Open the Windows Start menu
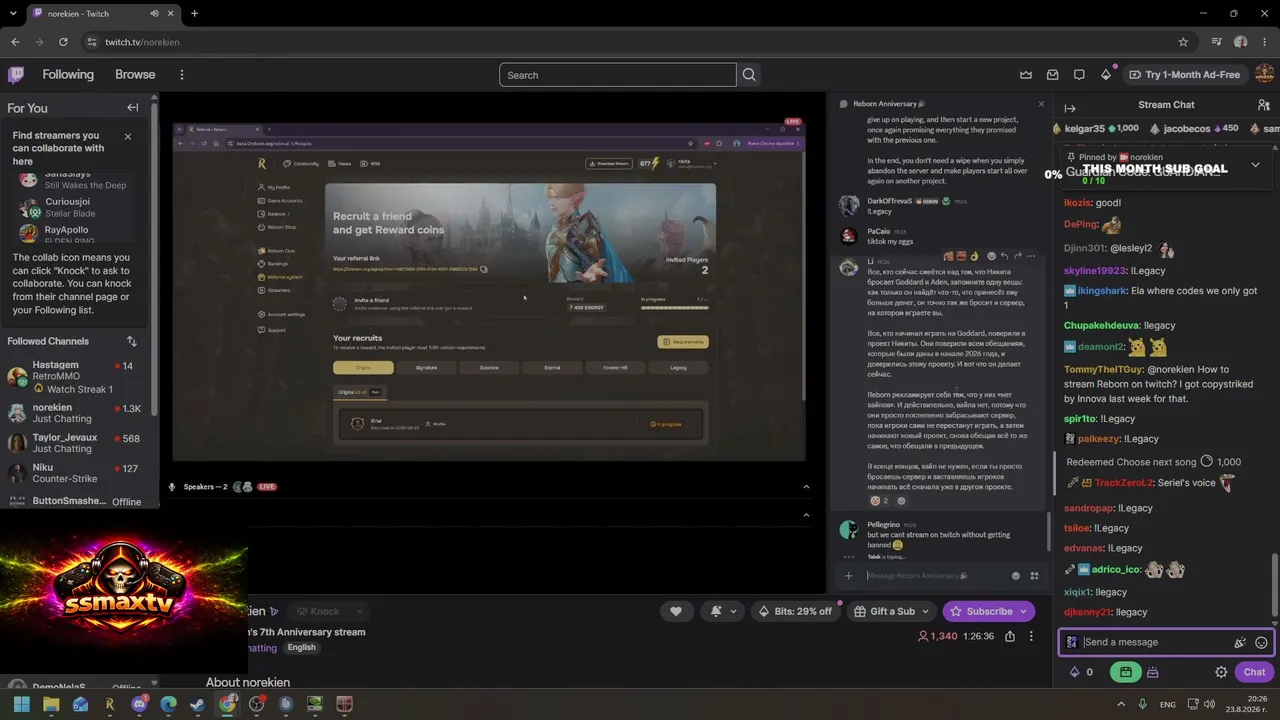The height and width of the screenshot is (720, 1280). [22, 704]
